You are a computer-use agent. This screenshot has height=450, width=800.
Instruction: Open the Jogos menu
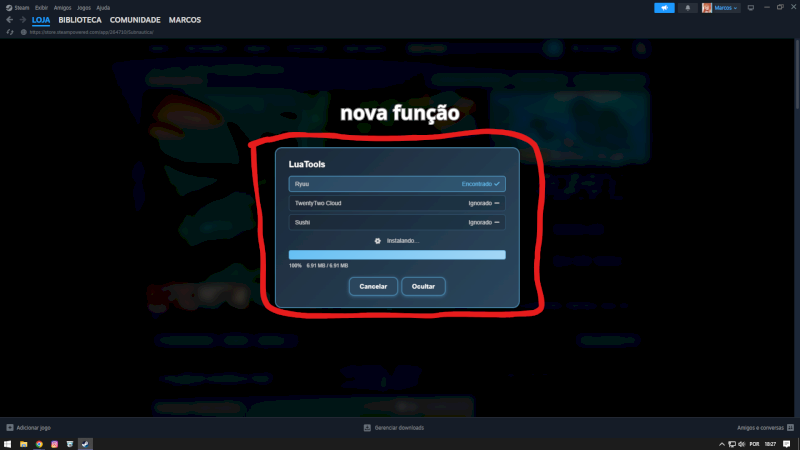pyautogui.click(x=84, y=8)
